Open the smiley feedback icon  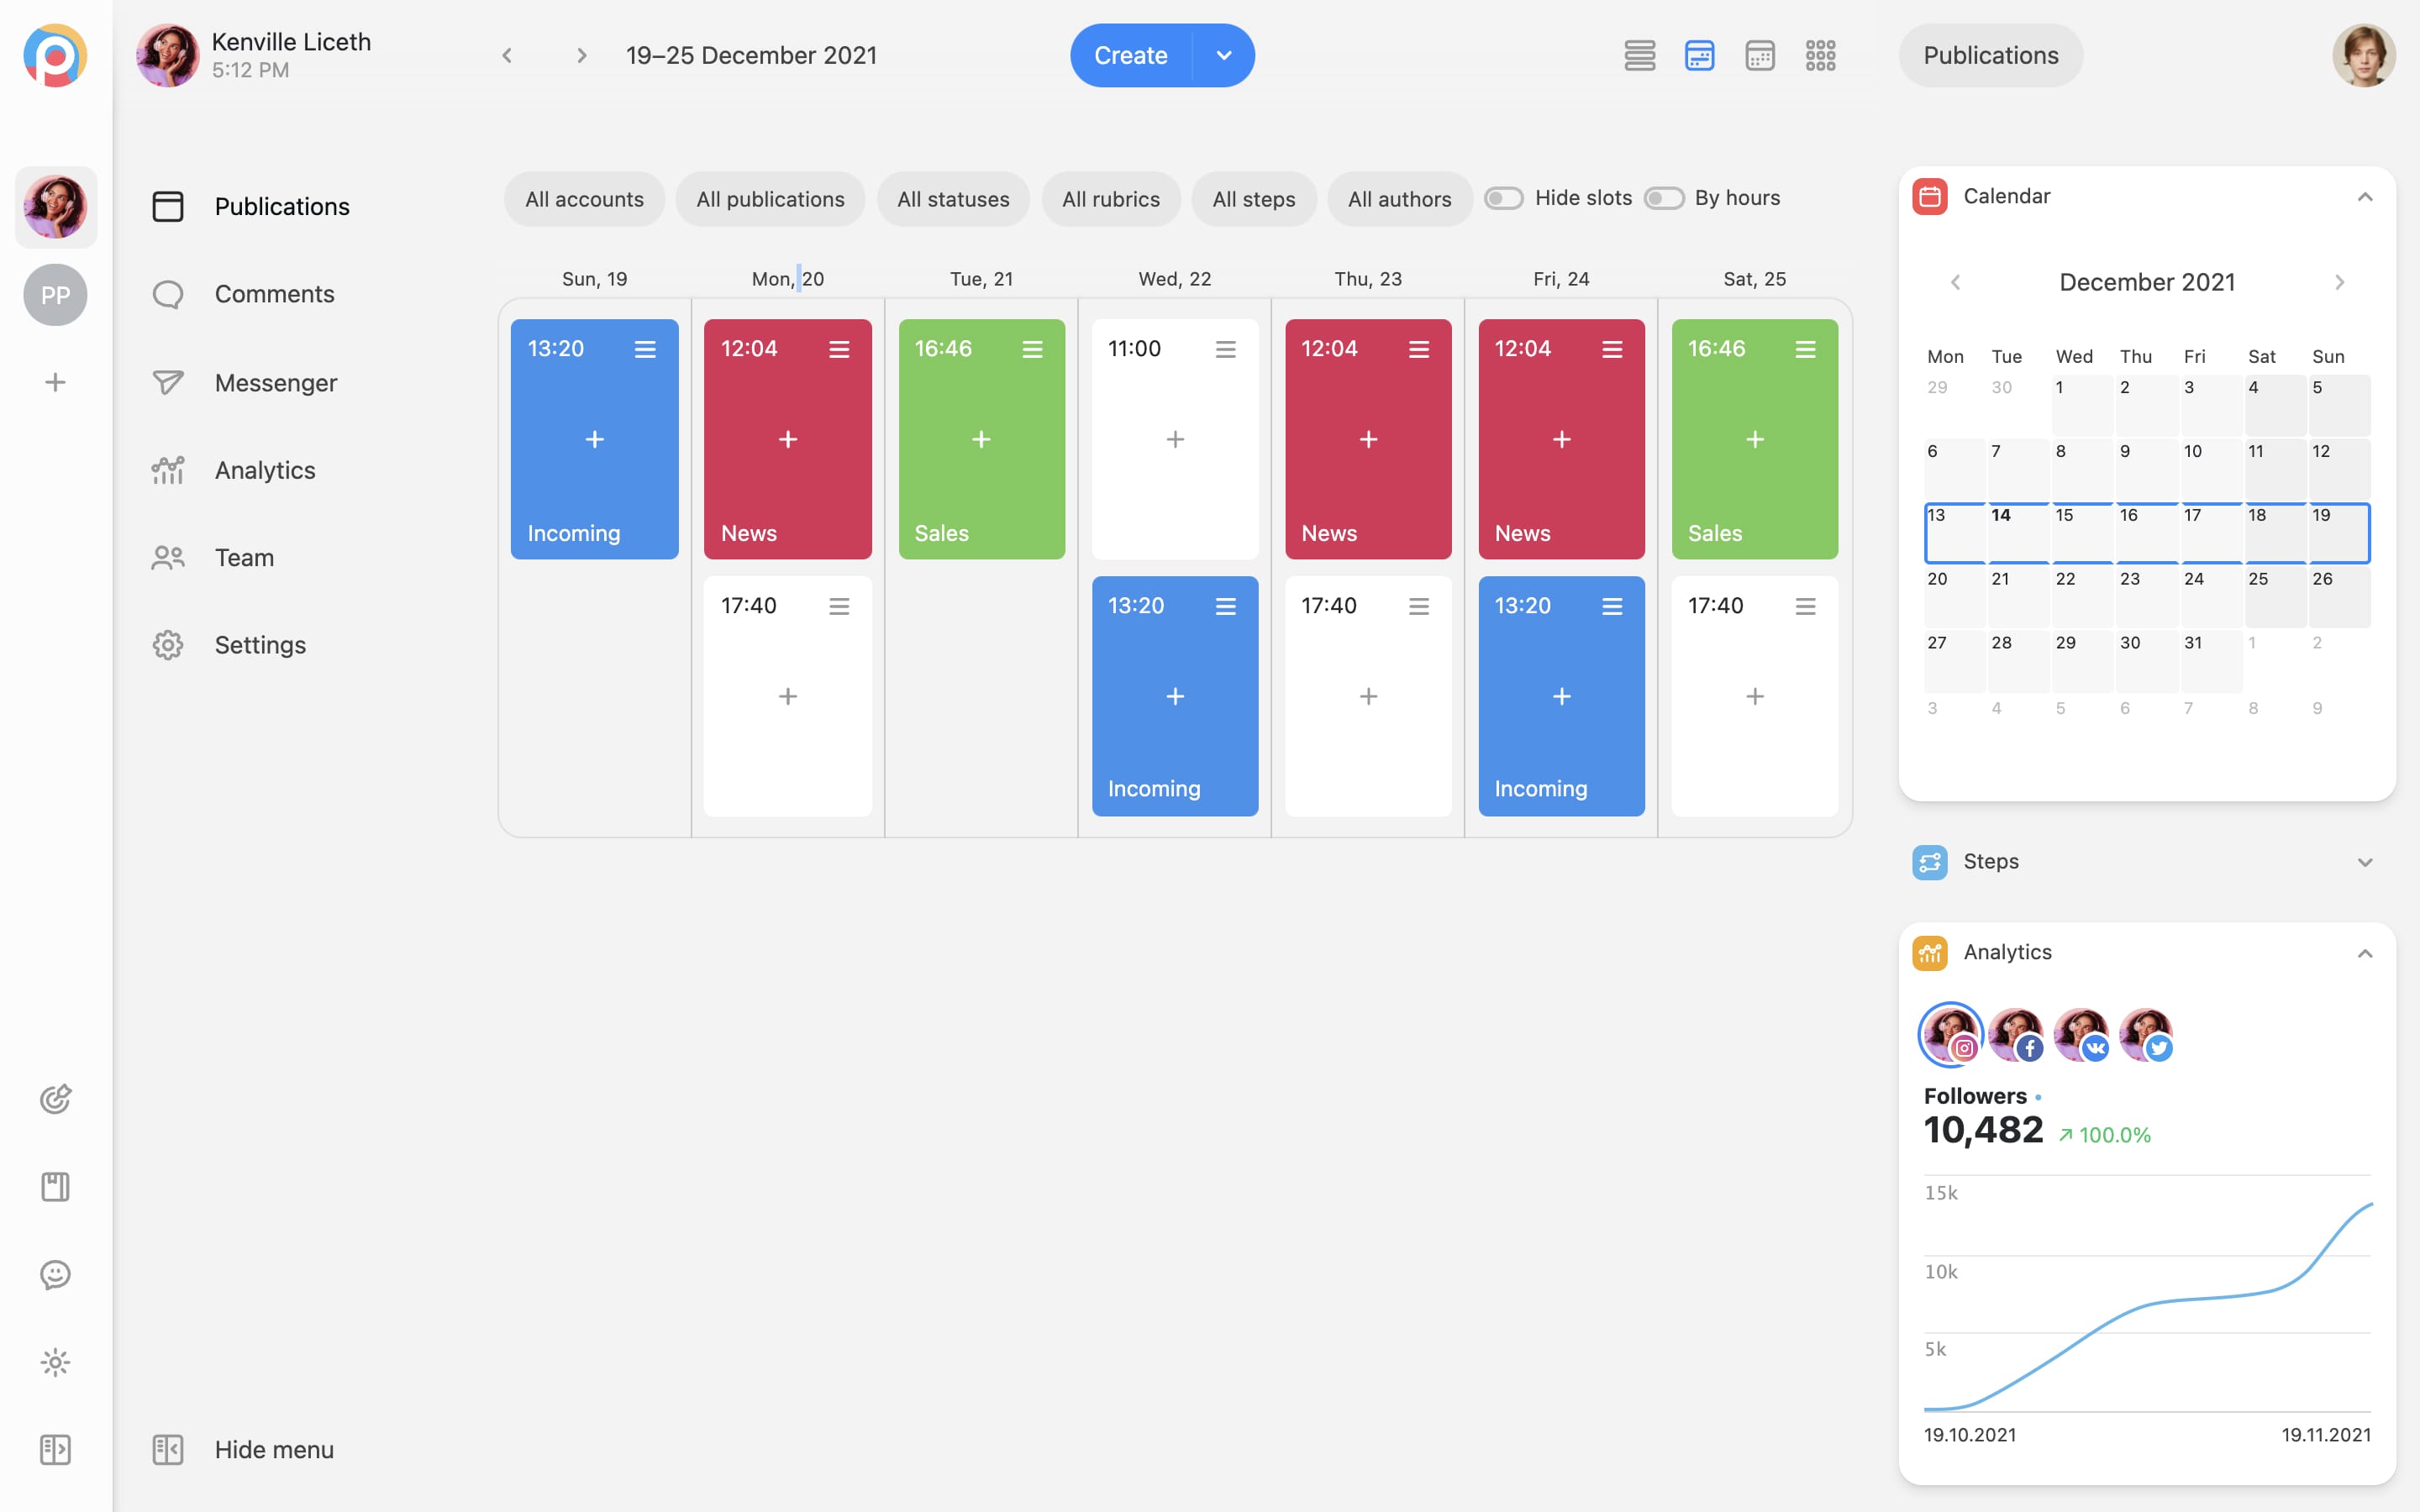tap(55, 1274)
